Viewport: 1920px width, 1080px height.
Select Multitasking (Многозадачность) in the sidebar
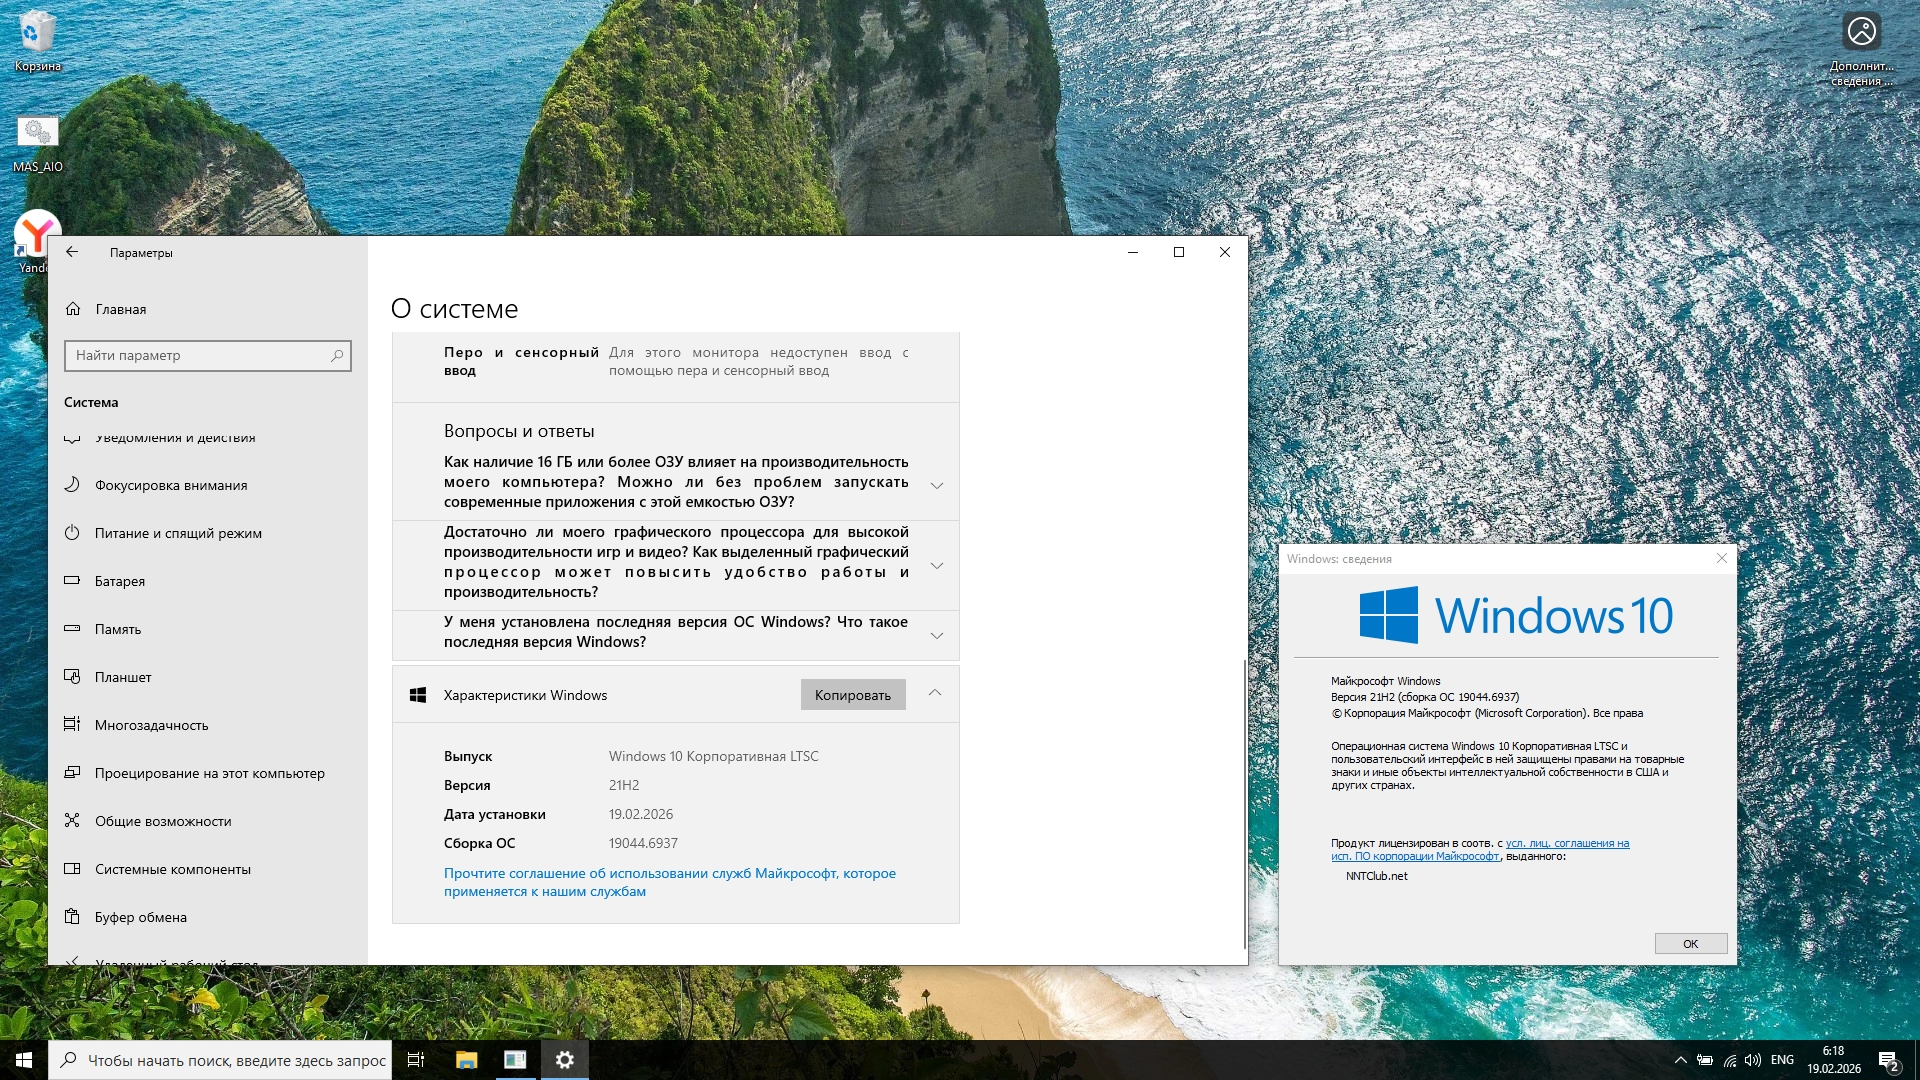(151, 725)
